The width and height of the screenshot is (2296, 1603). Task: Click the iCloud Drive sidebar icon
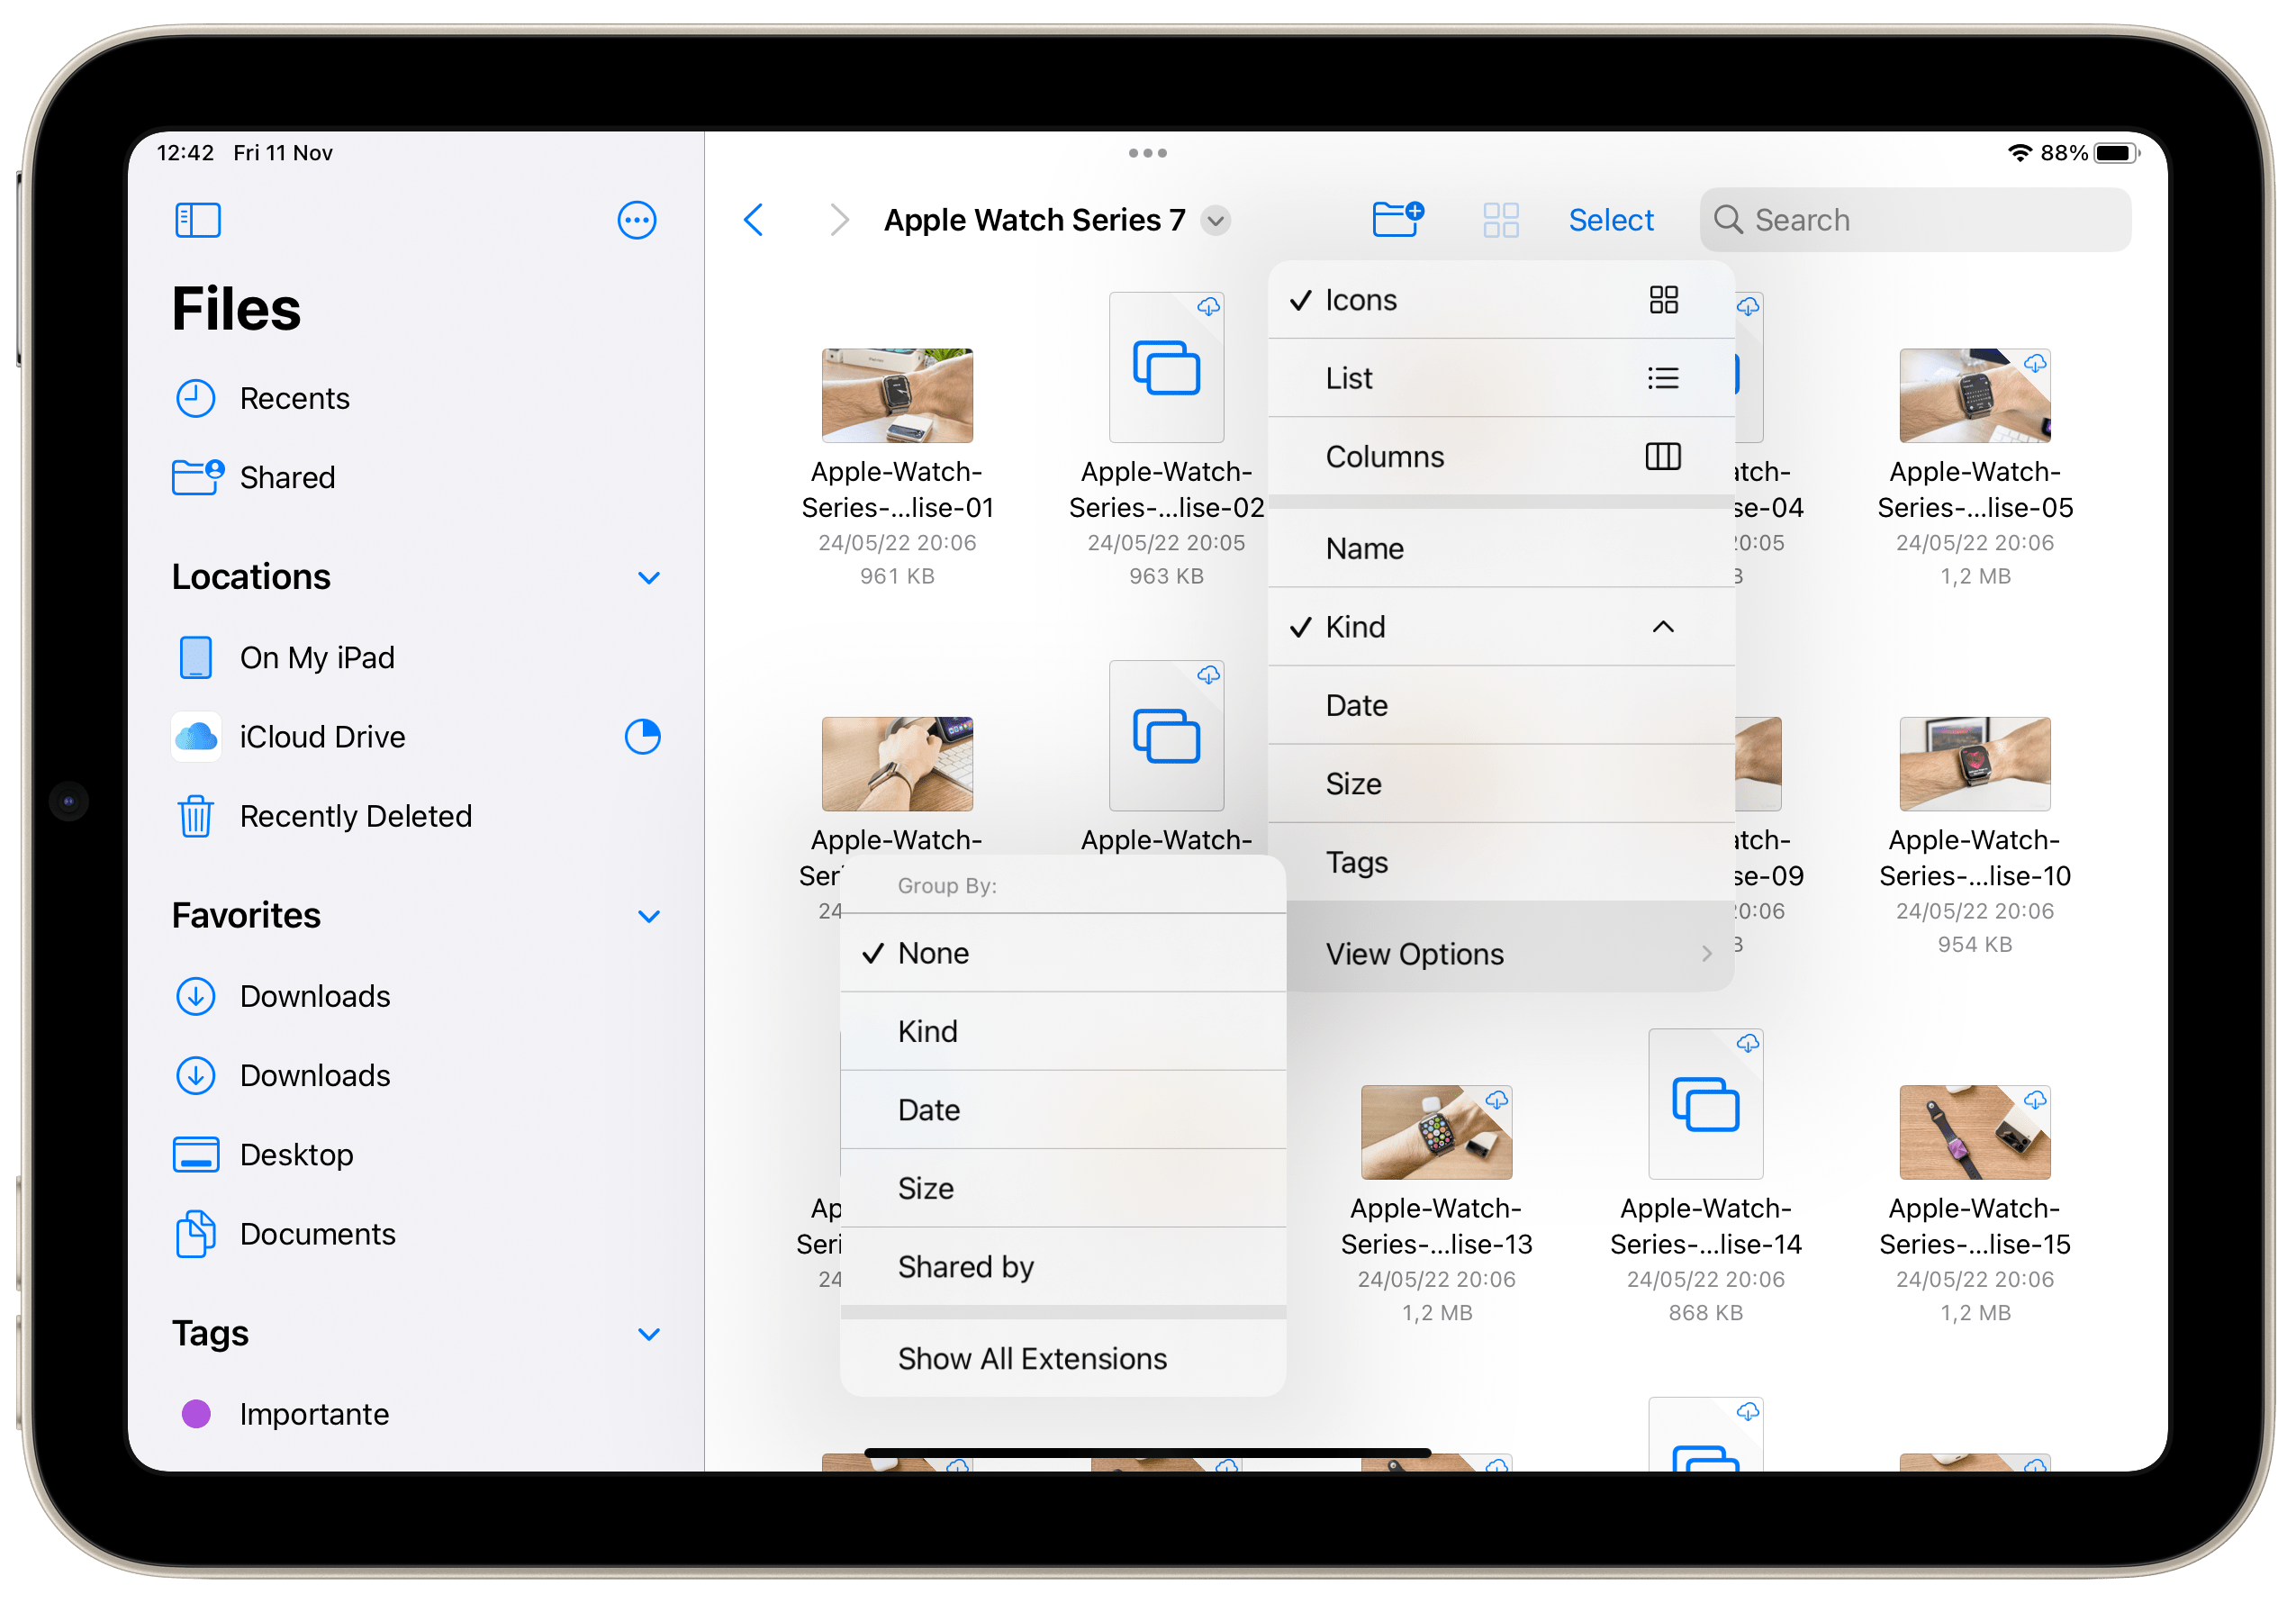point(195,736)
